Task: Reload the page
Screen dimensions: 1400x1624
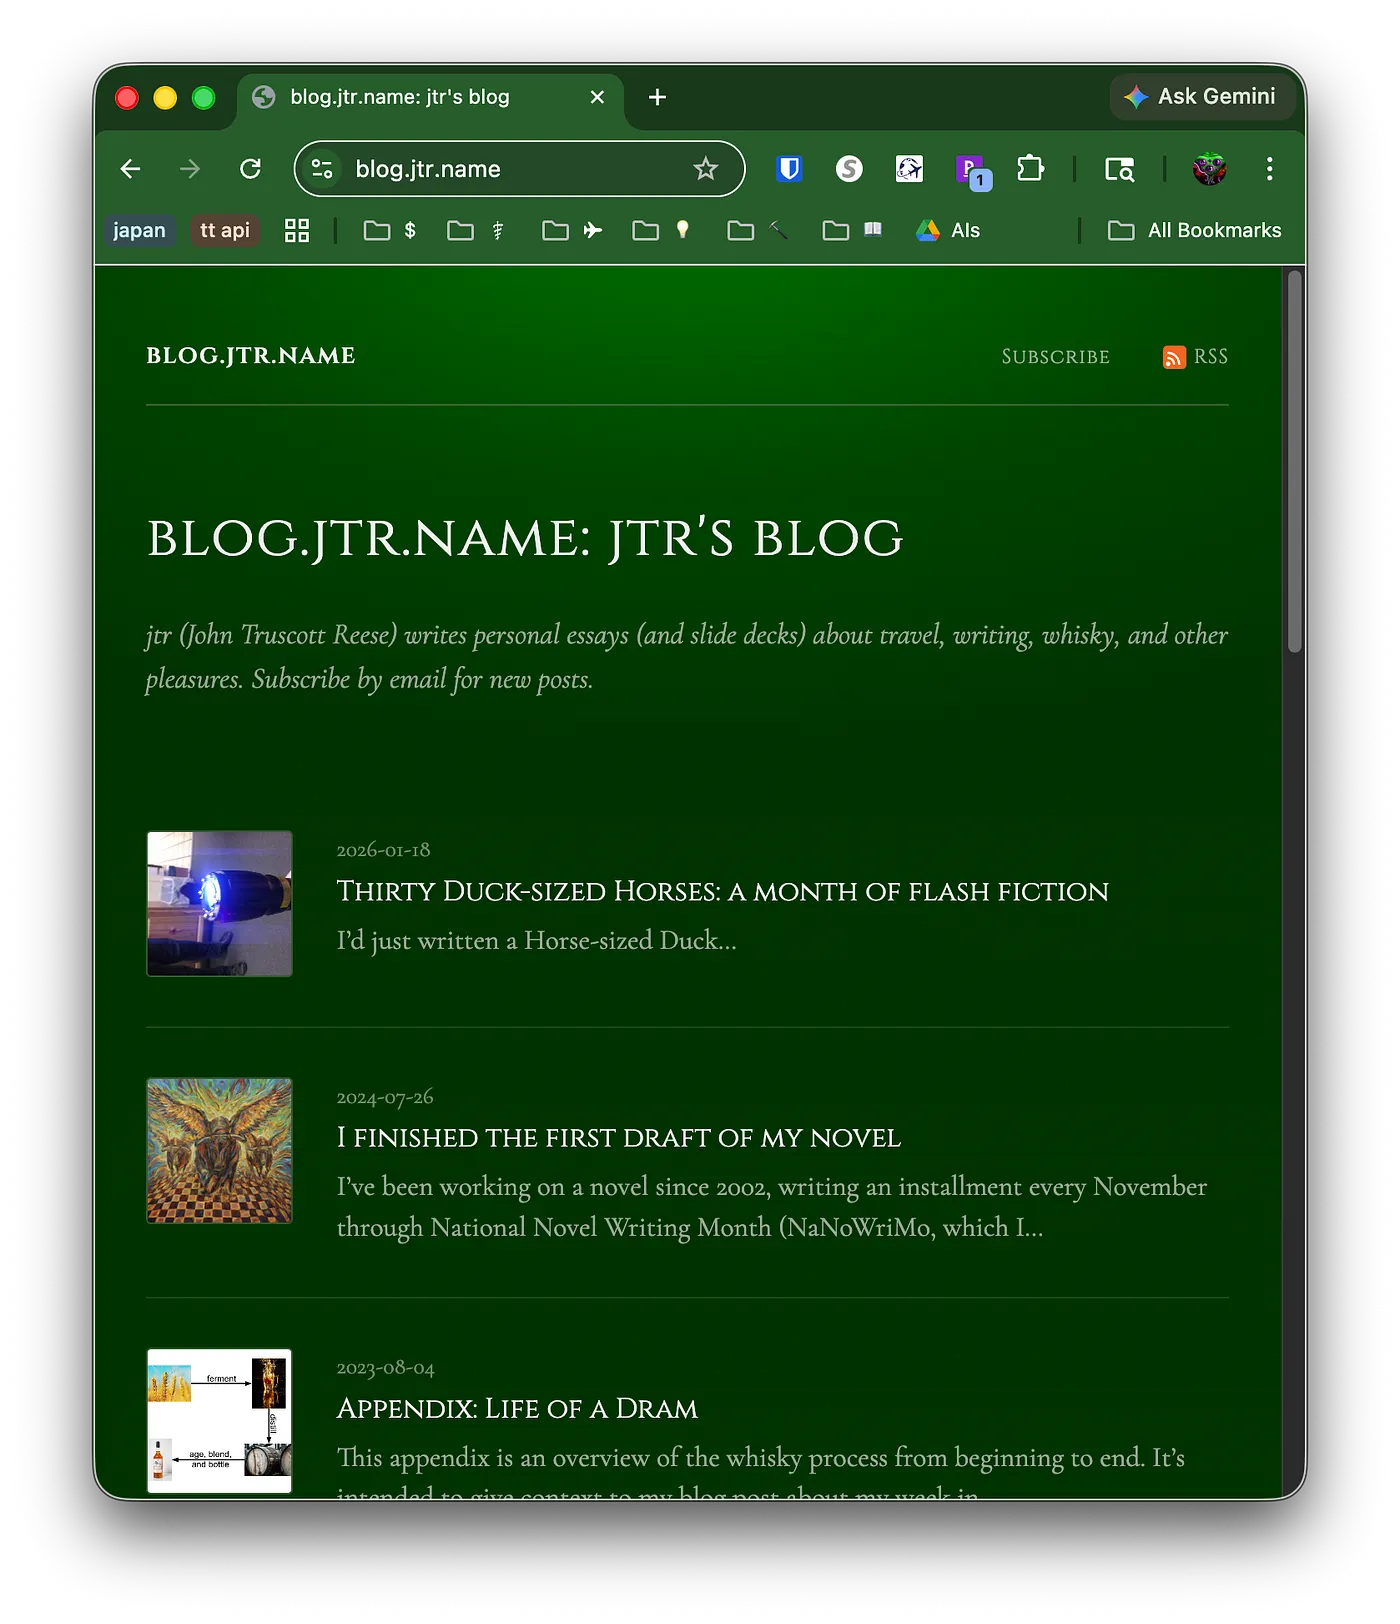Action: pyautogui.click(x=250, y=169)
